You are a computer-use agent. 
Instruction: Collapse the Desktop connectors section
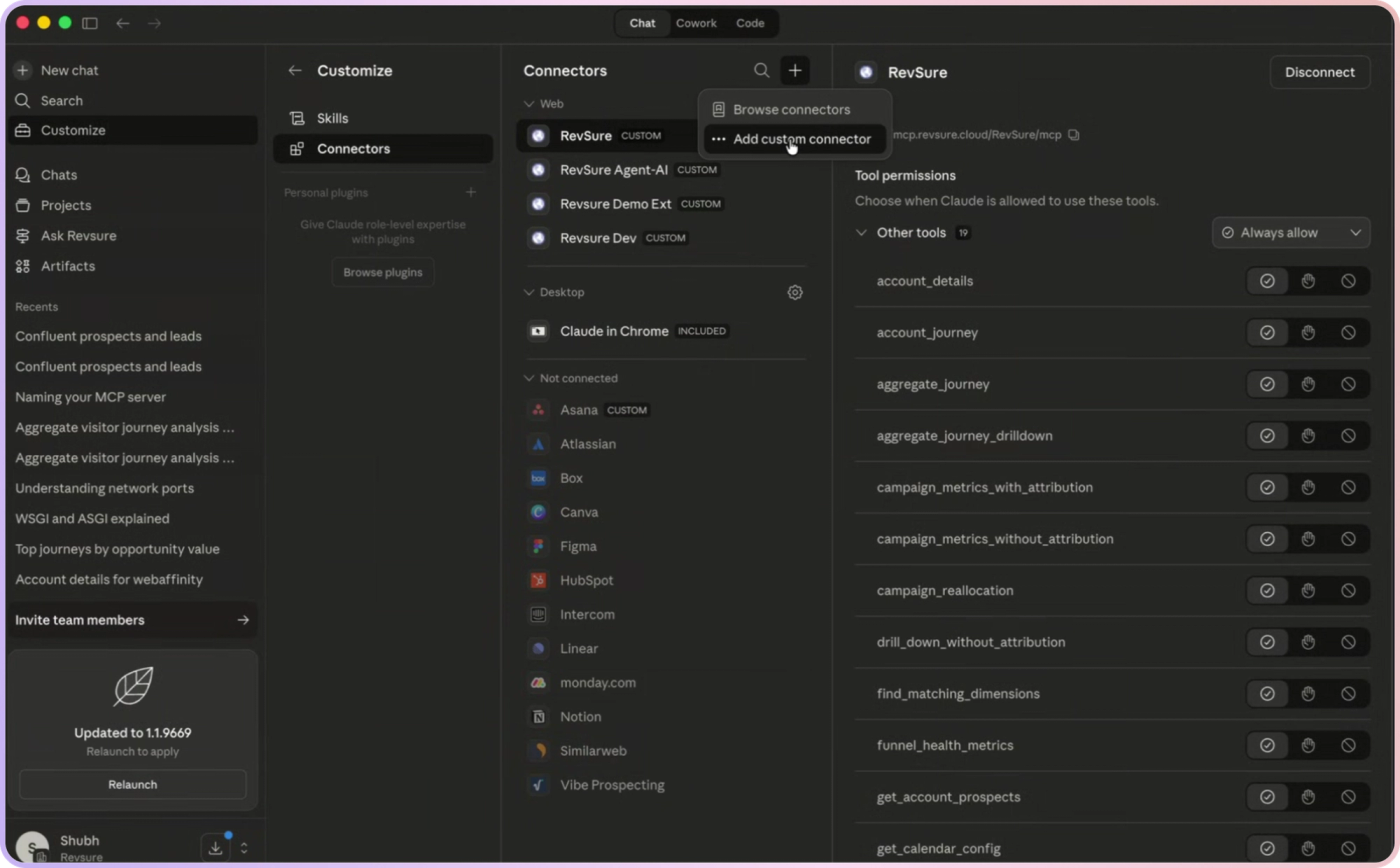coord(529,292)
